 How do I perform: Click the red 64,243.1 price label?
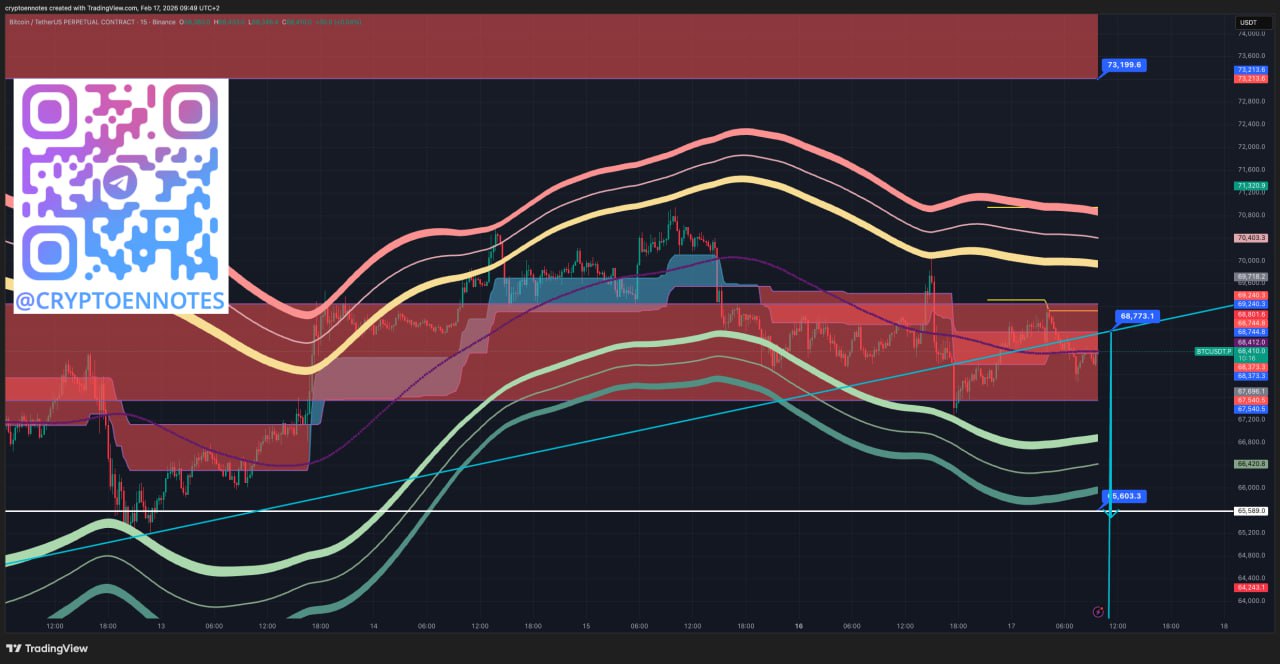(1251, 588)
